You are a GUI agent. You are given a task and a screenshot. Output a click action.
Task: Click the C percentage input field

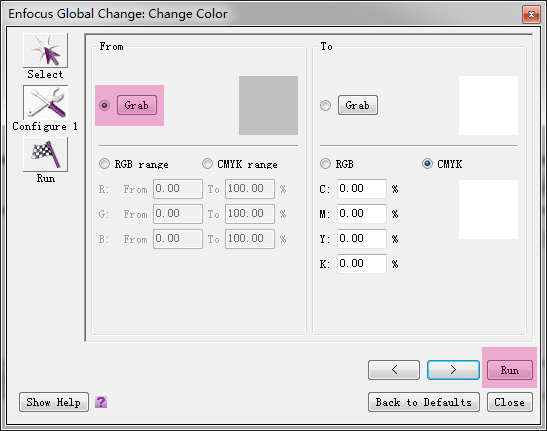362,189
